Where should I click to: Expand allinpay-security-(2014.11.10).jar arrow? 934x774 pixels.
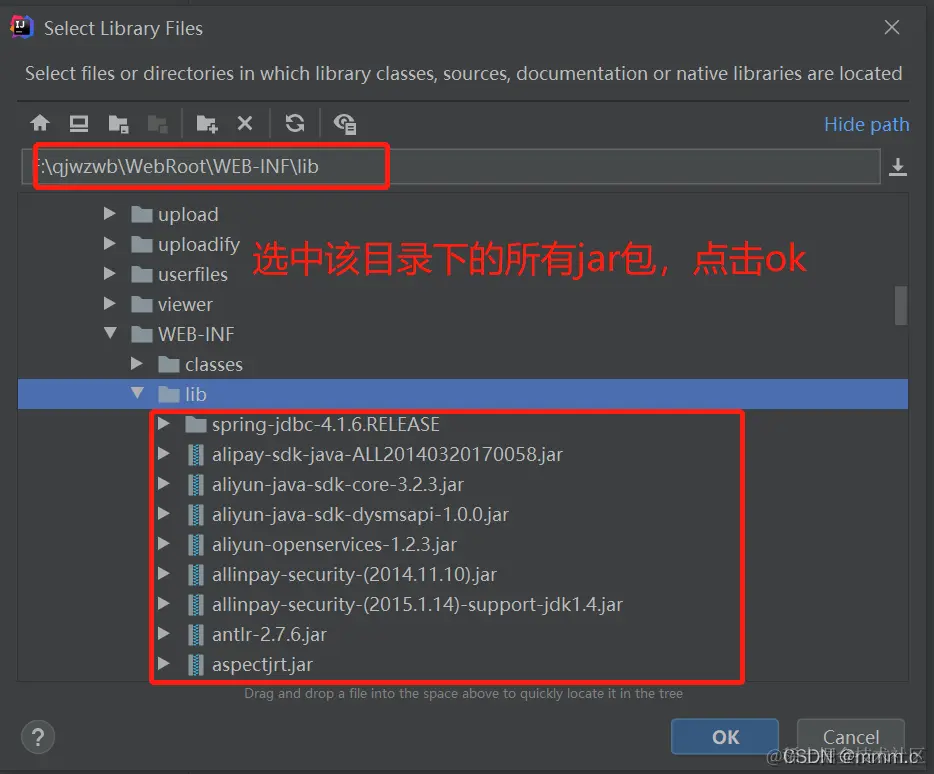[164, 574]
